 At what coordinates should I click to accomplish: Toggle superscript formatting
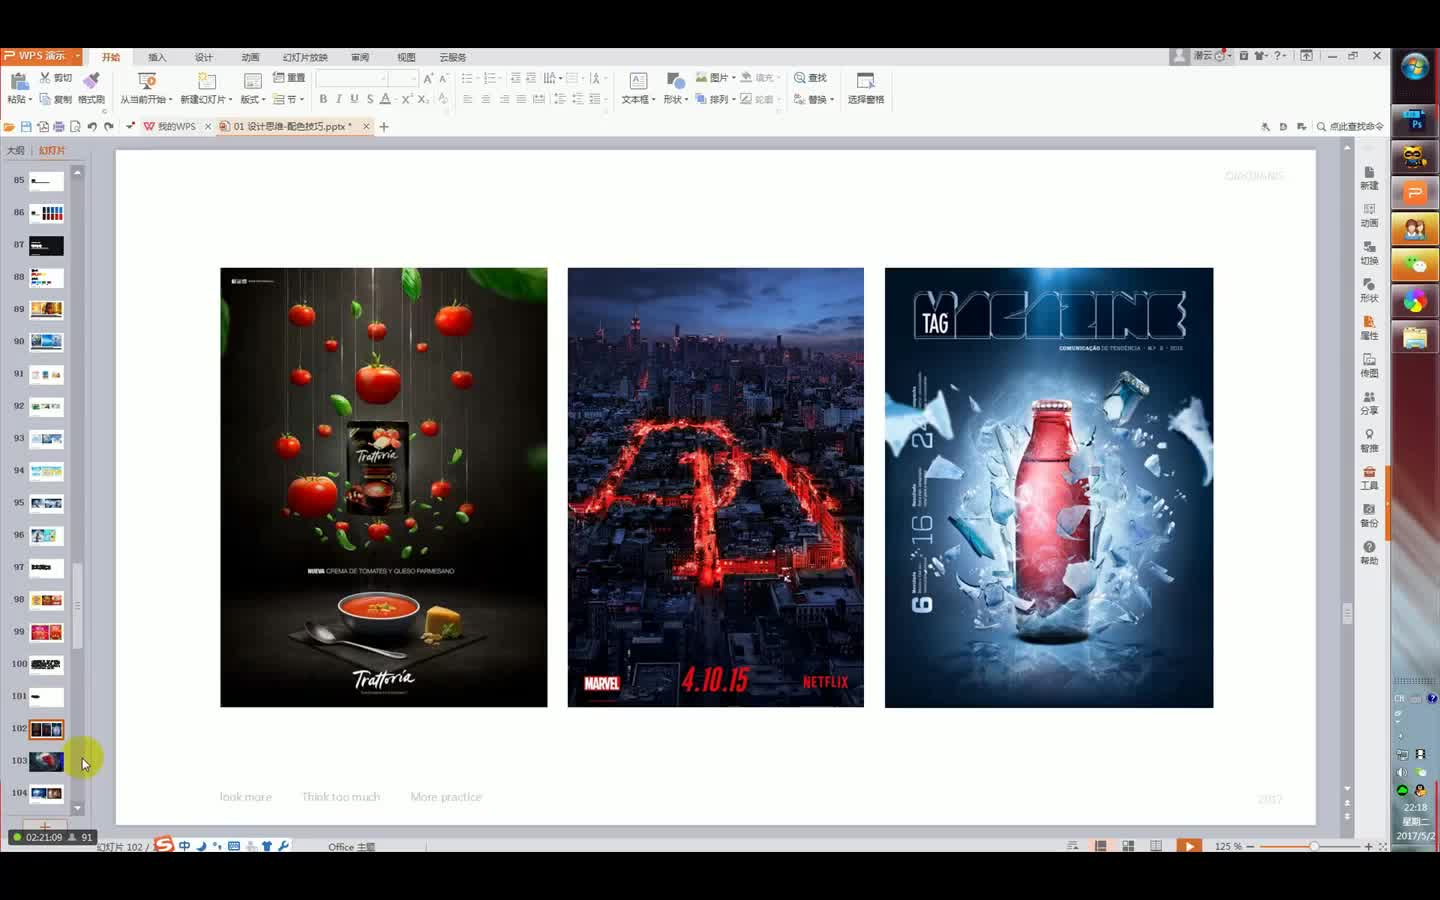pyautogui.click(x=407, y=99)
